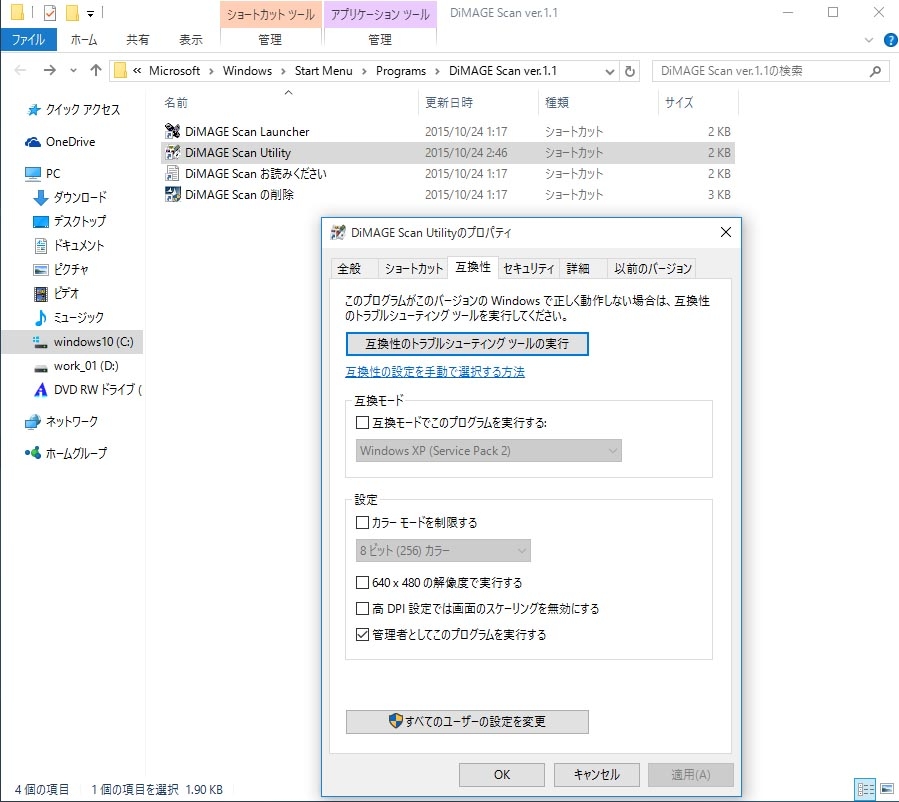The width and height of the screenshot is (899, 802).
Task: Click the DiMAGE Scan の削除 uninstall icon
Action: click(x=172, y=194)
